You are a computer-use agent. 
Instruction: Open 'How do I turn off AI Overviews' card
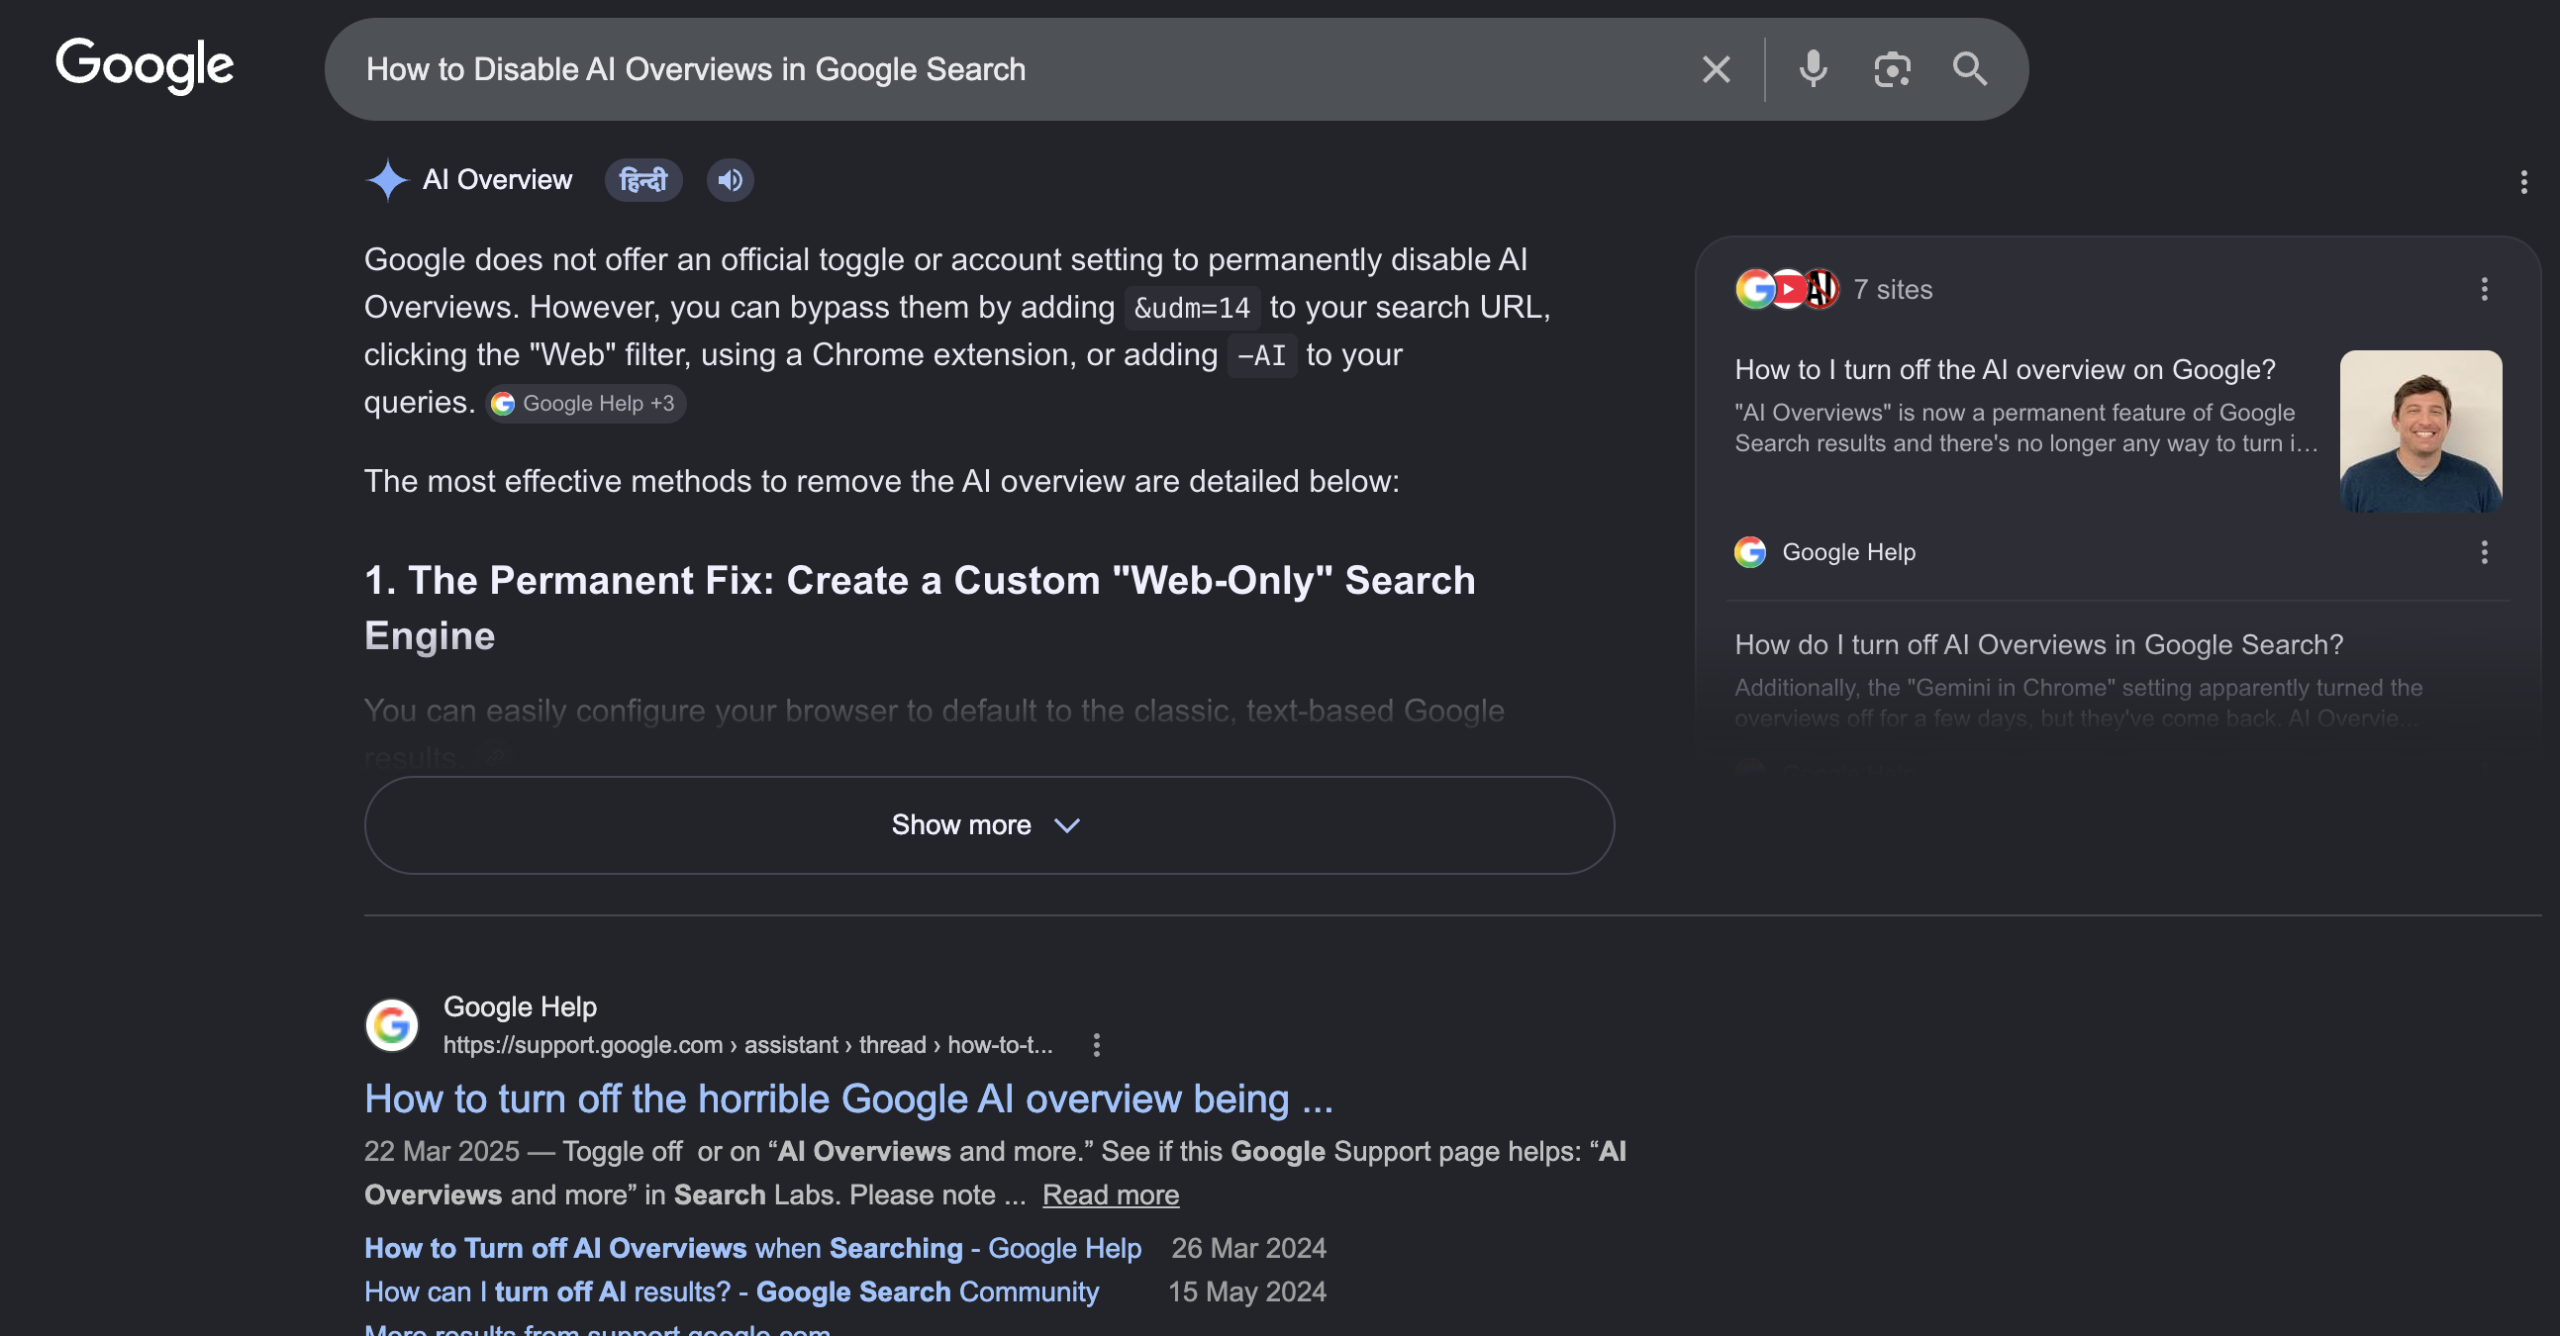2038,645
